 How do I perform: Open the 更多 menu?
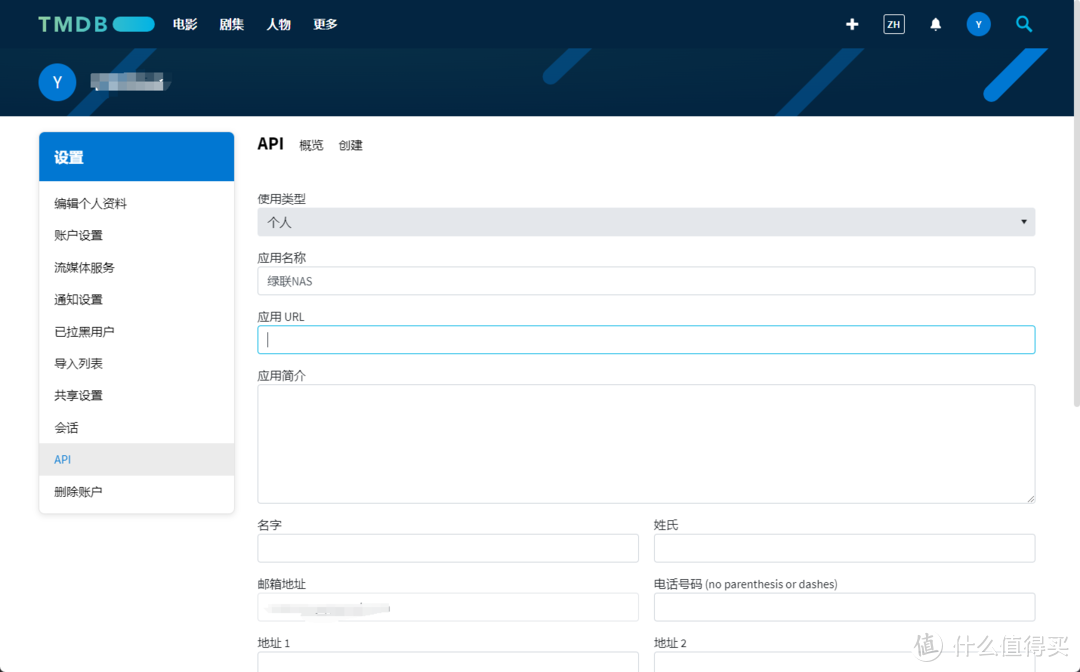(324, 24)
